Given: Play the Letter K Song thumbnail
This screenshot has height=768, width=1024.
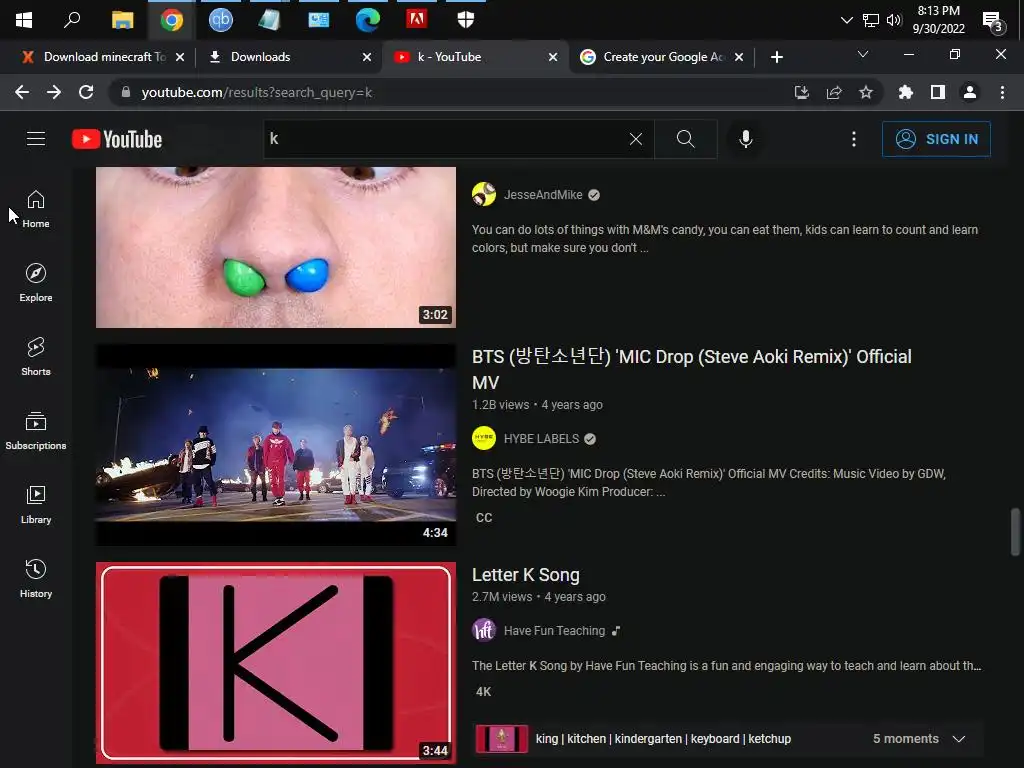Looking at the screenshot, I should [276, 663].
